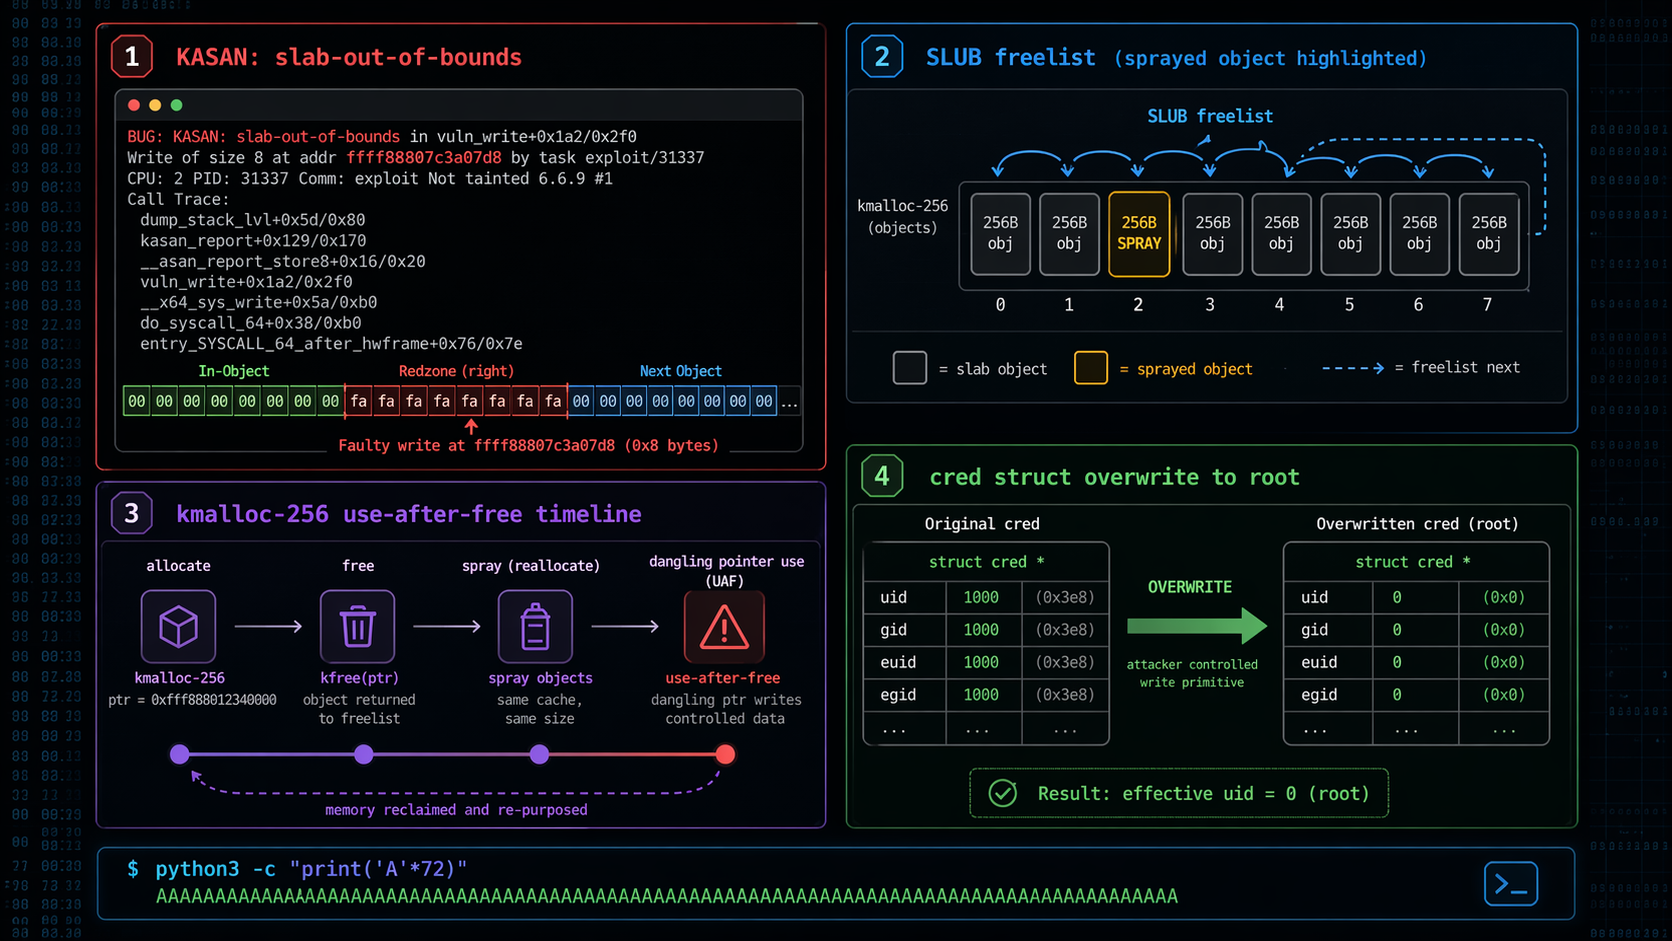1672x941 pixels.
Task: Click 'kmalloc-256 use-after-free timeline' heading
Action: [409, 514]
